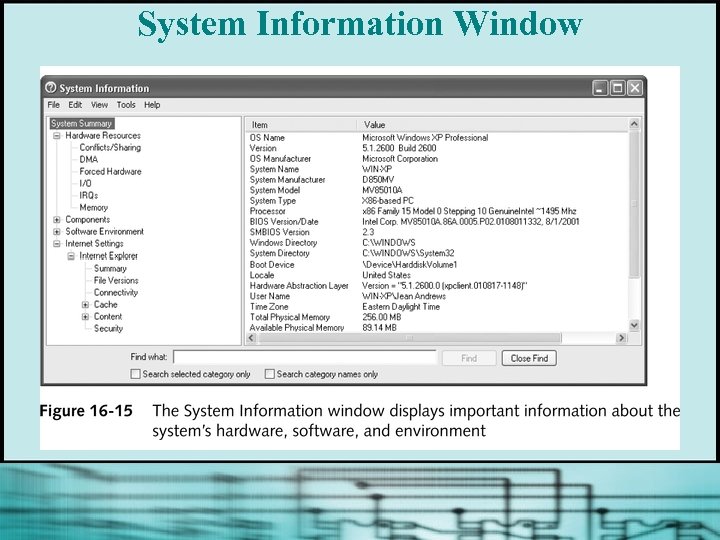Open the View menu

(x=99, y=105)
